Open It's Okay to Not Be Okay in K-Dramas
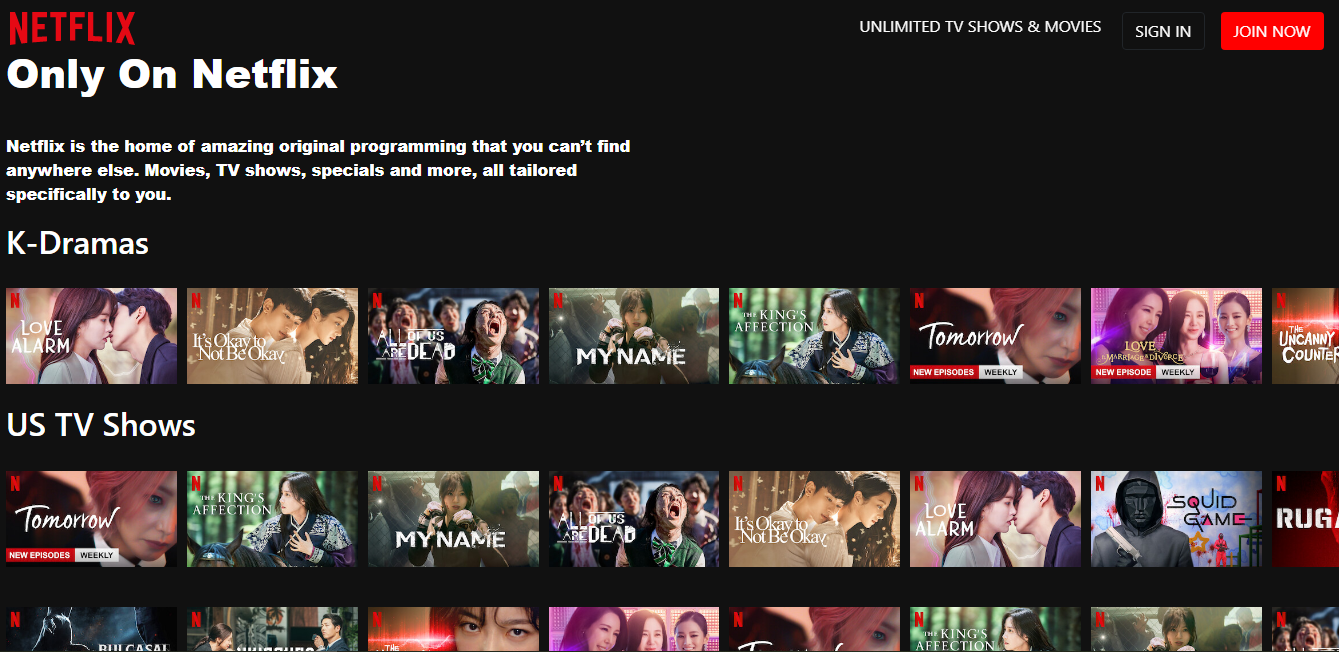Image resolution: width=1339 pixels, height=652 pixels. (x=272, y=336)
